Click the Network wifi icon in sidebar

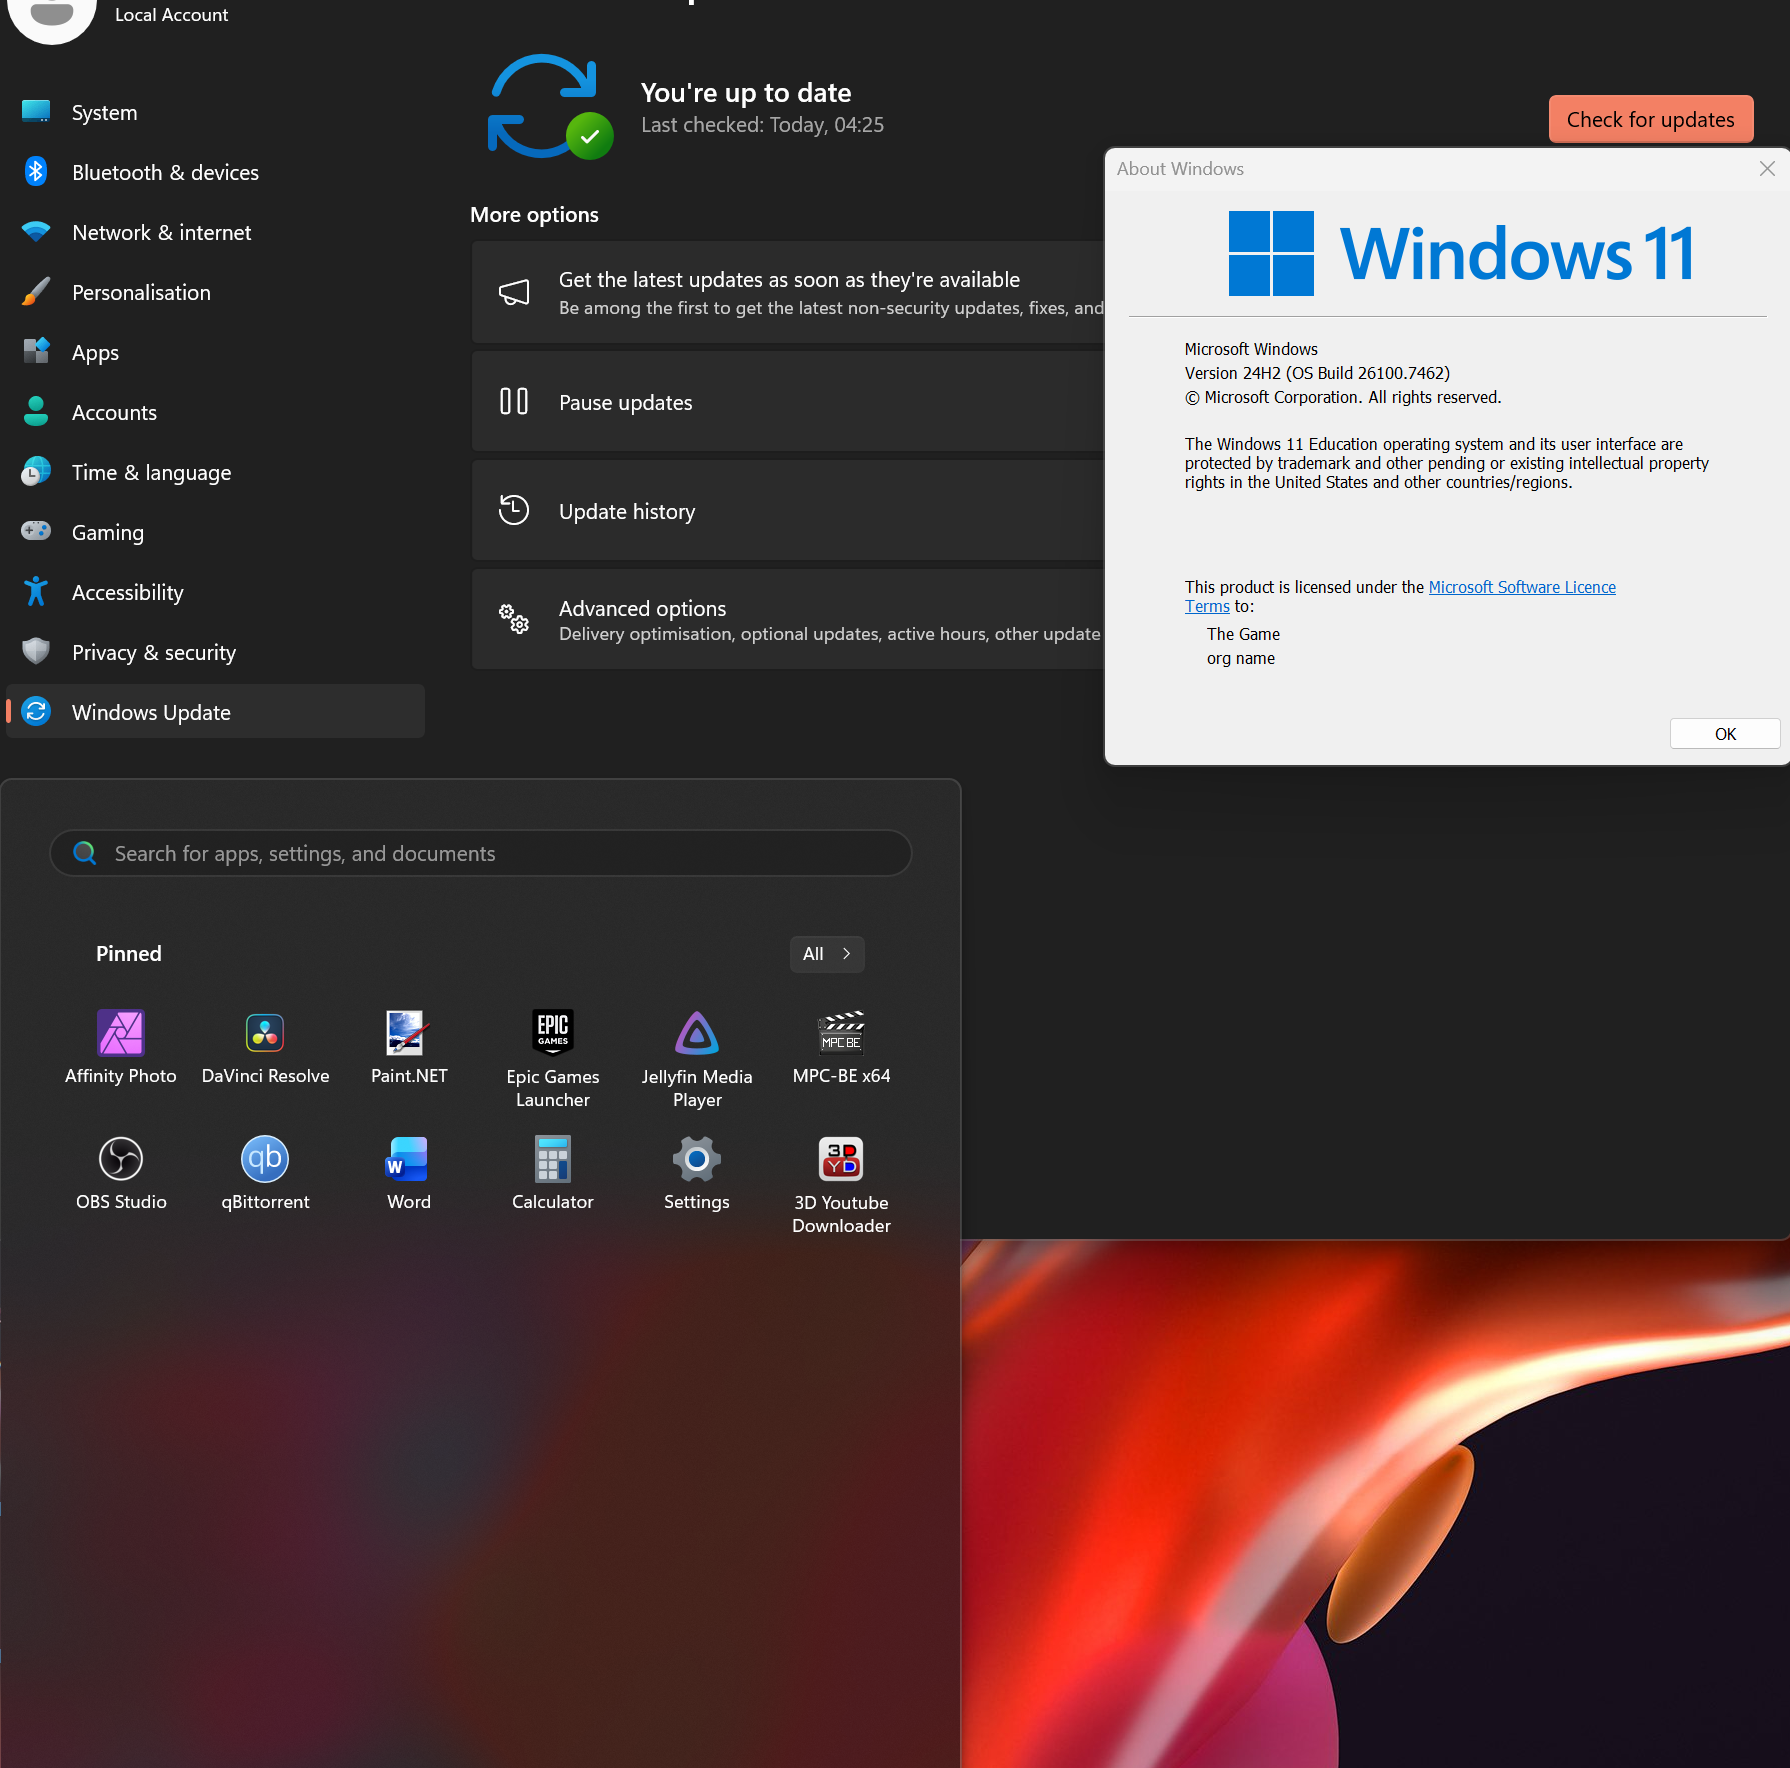coord(36,232)
